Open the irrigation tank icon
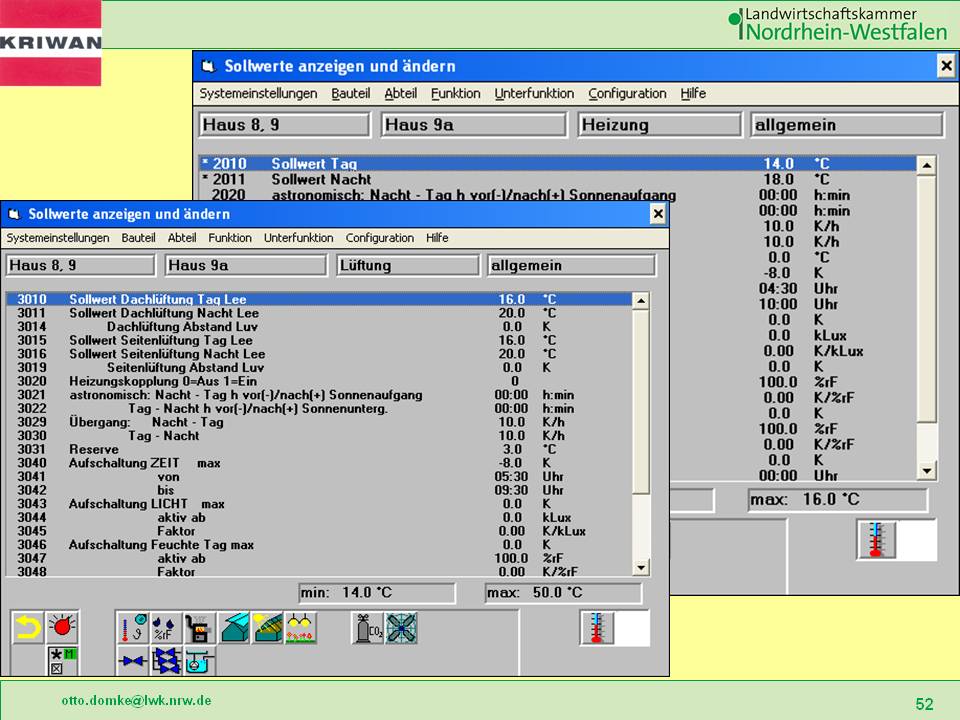Screen dimensions: 960x720 click(x=200, y=661)
